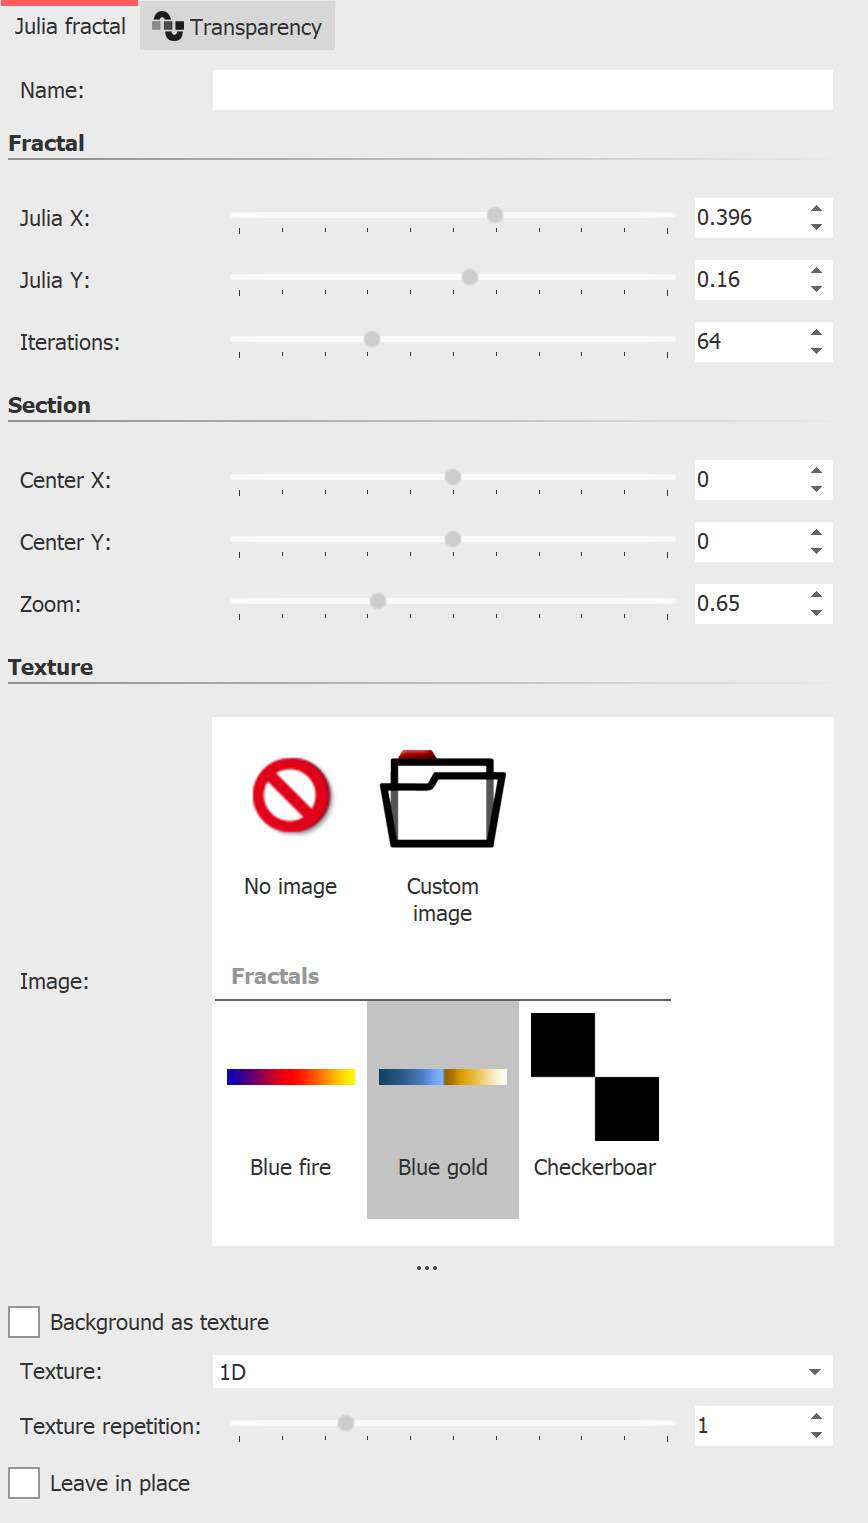868x1523 pixels.
Task: Choose the Blue fire gradient texture
Action: (x=291, y=1077)
